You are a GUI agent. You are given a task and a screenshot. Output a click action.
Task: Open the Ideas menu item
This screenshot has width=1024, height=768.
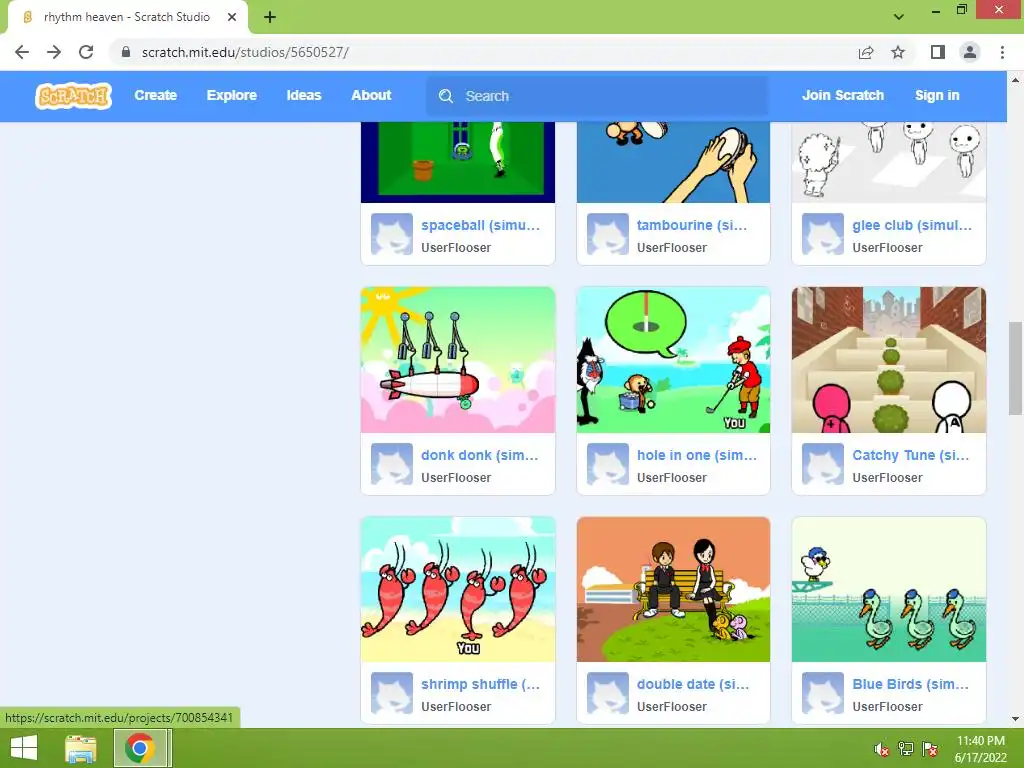tap(304, 95)
